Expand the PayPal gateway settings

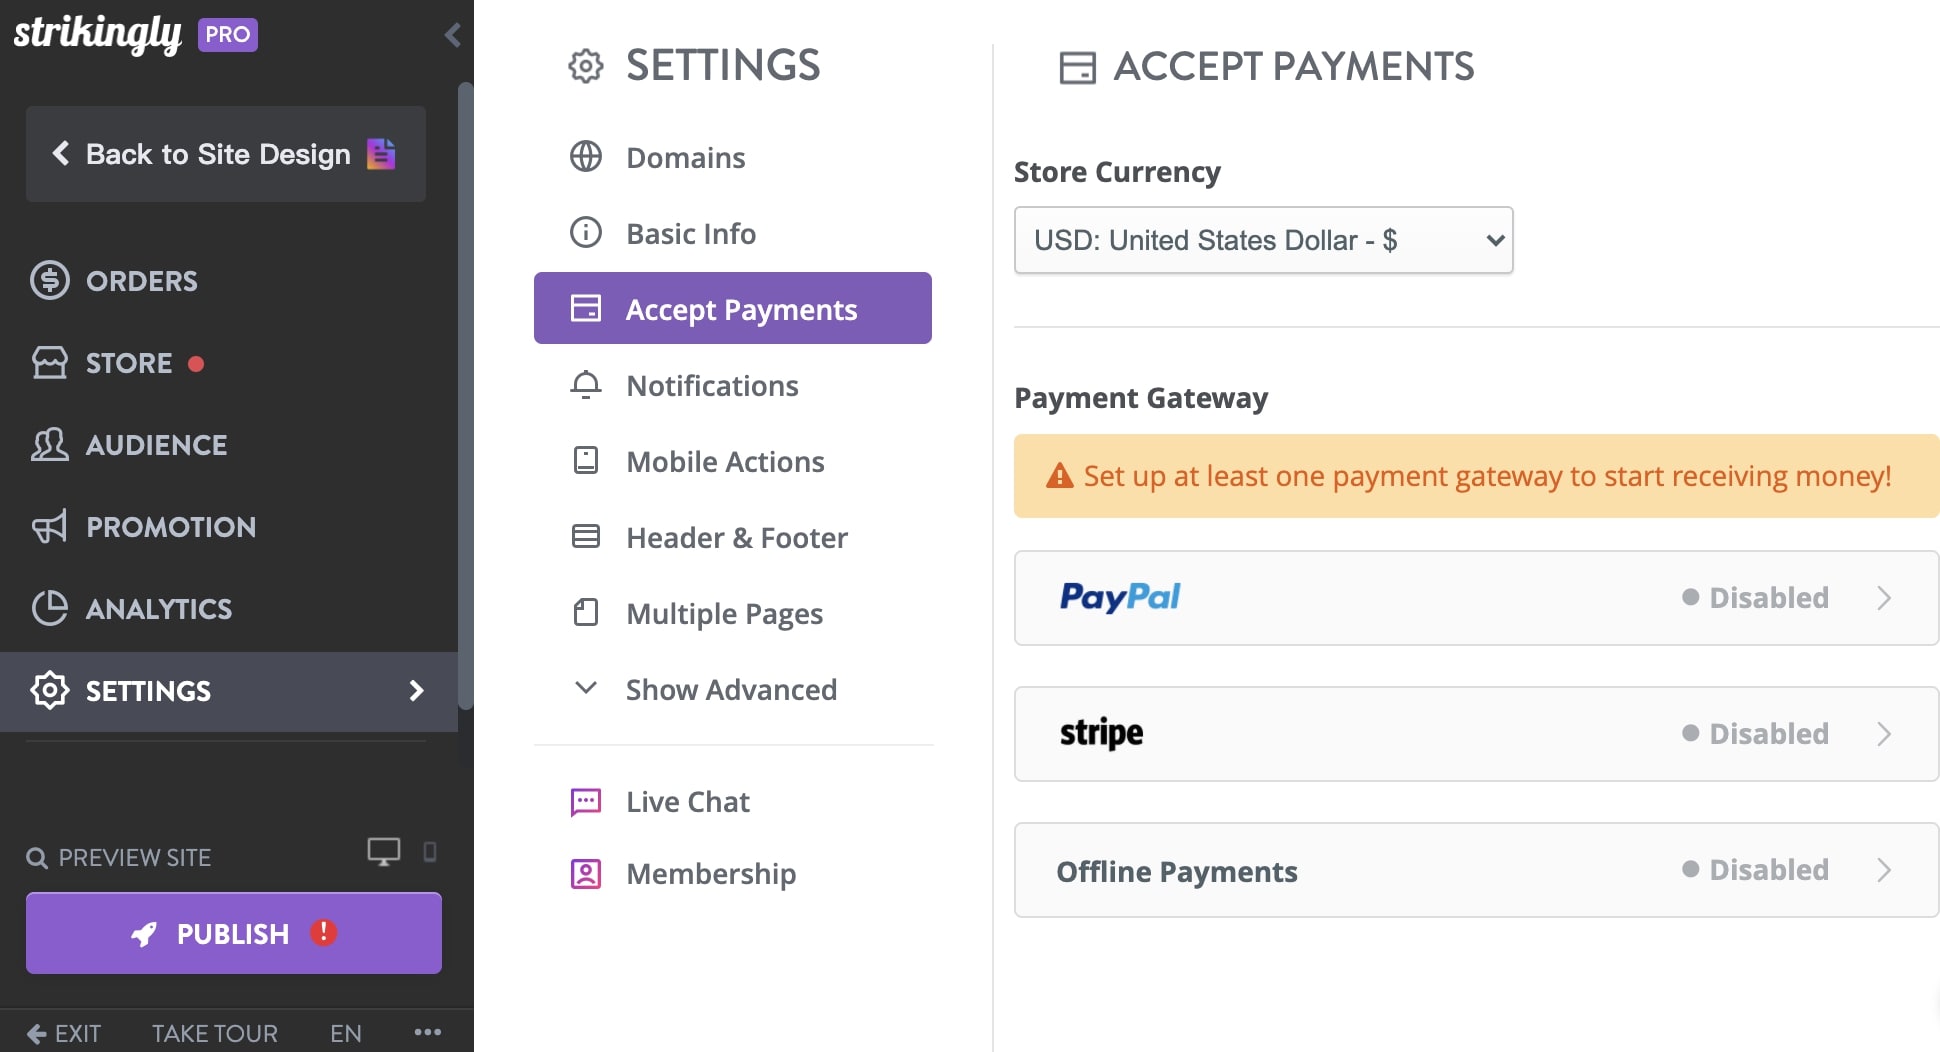click(1476, 597)
